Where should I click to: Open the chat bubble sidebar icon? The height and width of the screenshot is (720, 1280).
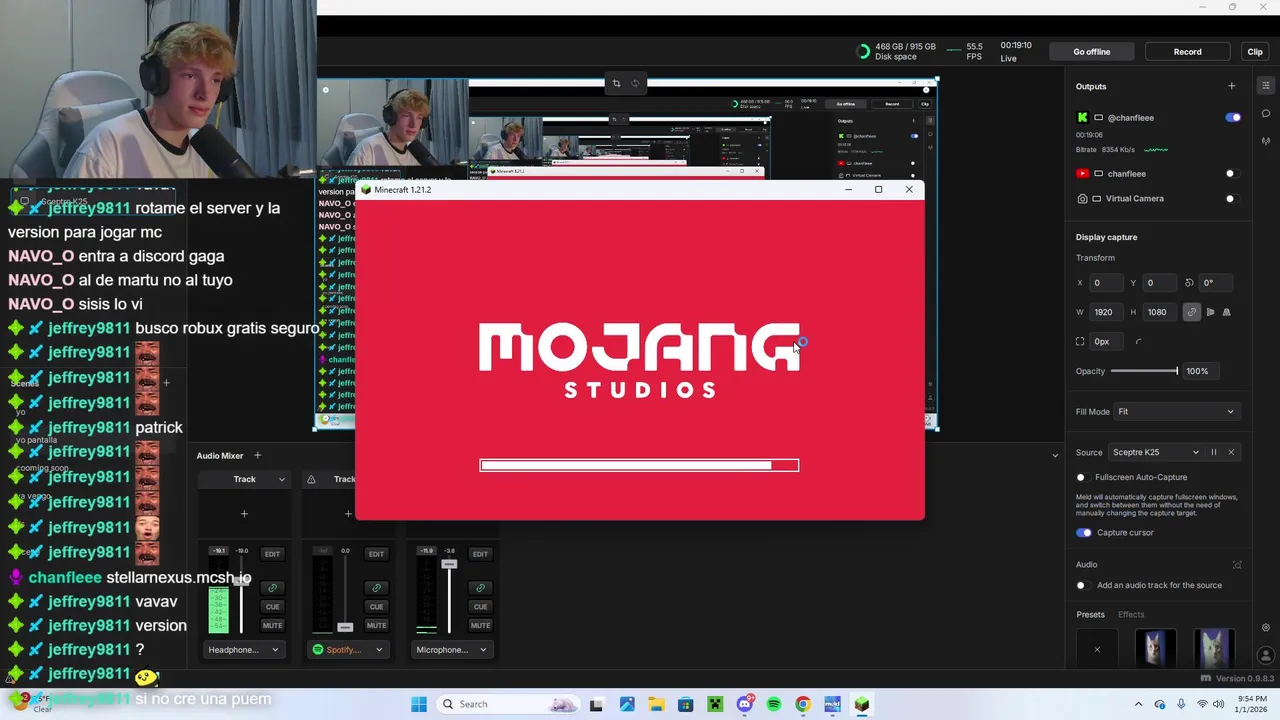click(x=1266, y=113)
